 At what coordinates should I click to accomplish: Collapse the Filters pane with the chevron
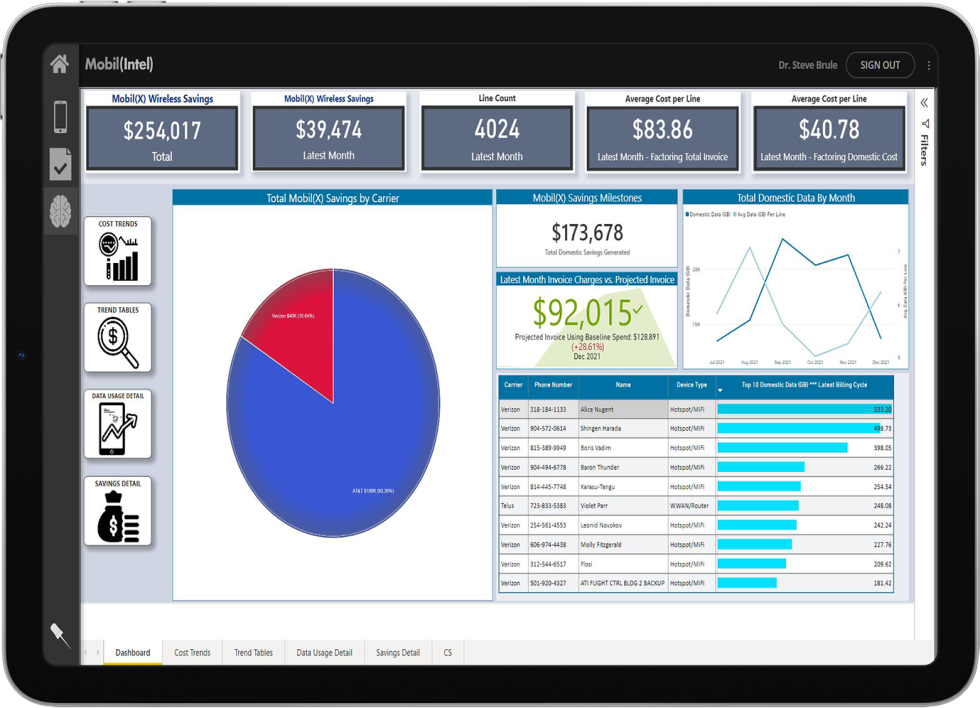(x=923, y=101)
